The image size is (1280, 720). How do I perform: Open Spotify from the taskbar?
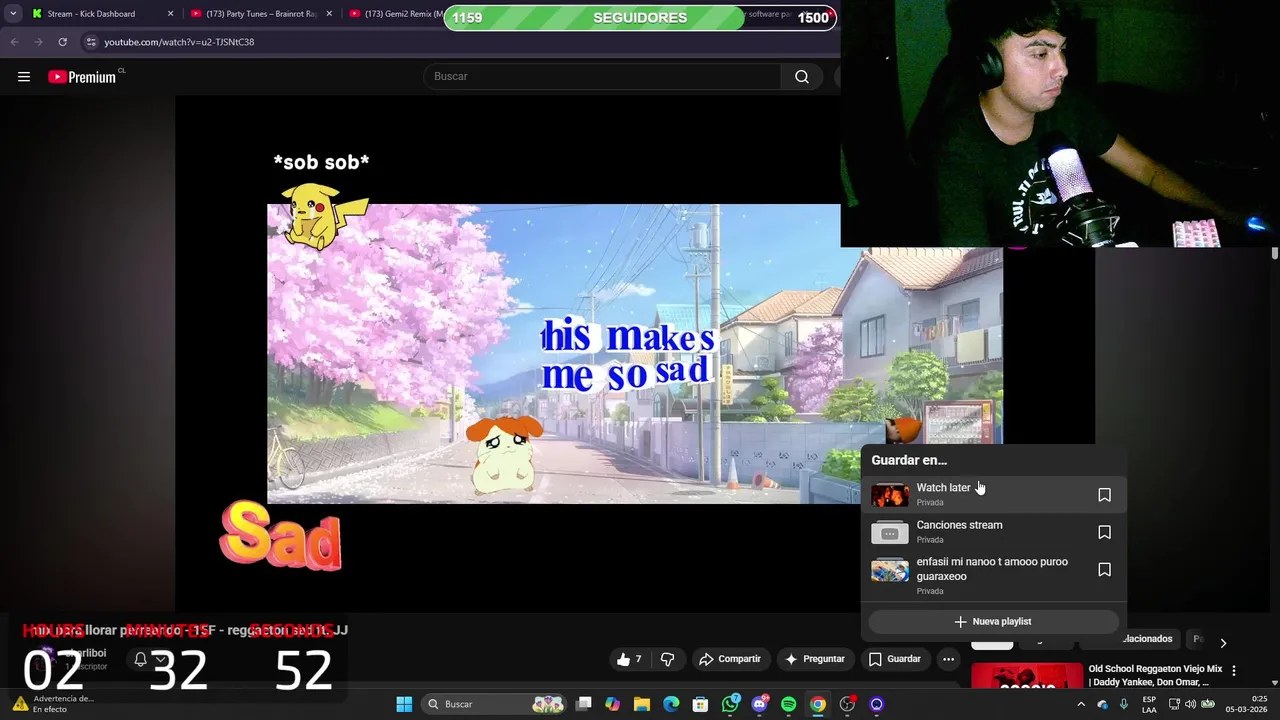tap(788, 704)
